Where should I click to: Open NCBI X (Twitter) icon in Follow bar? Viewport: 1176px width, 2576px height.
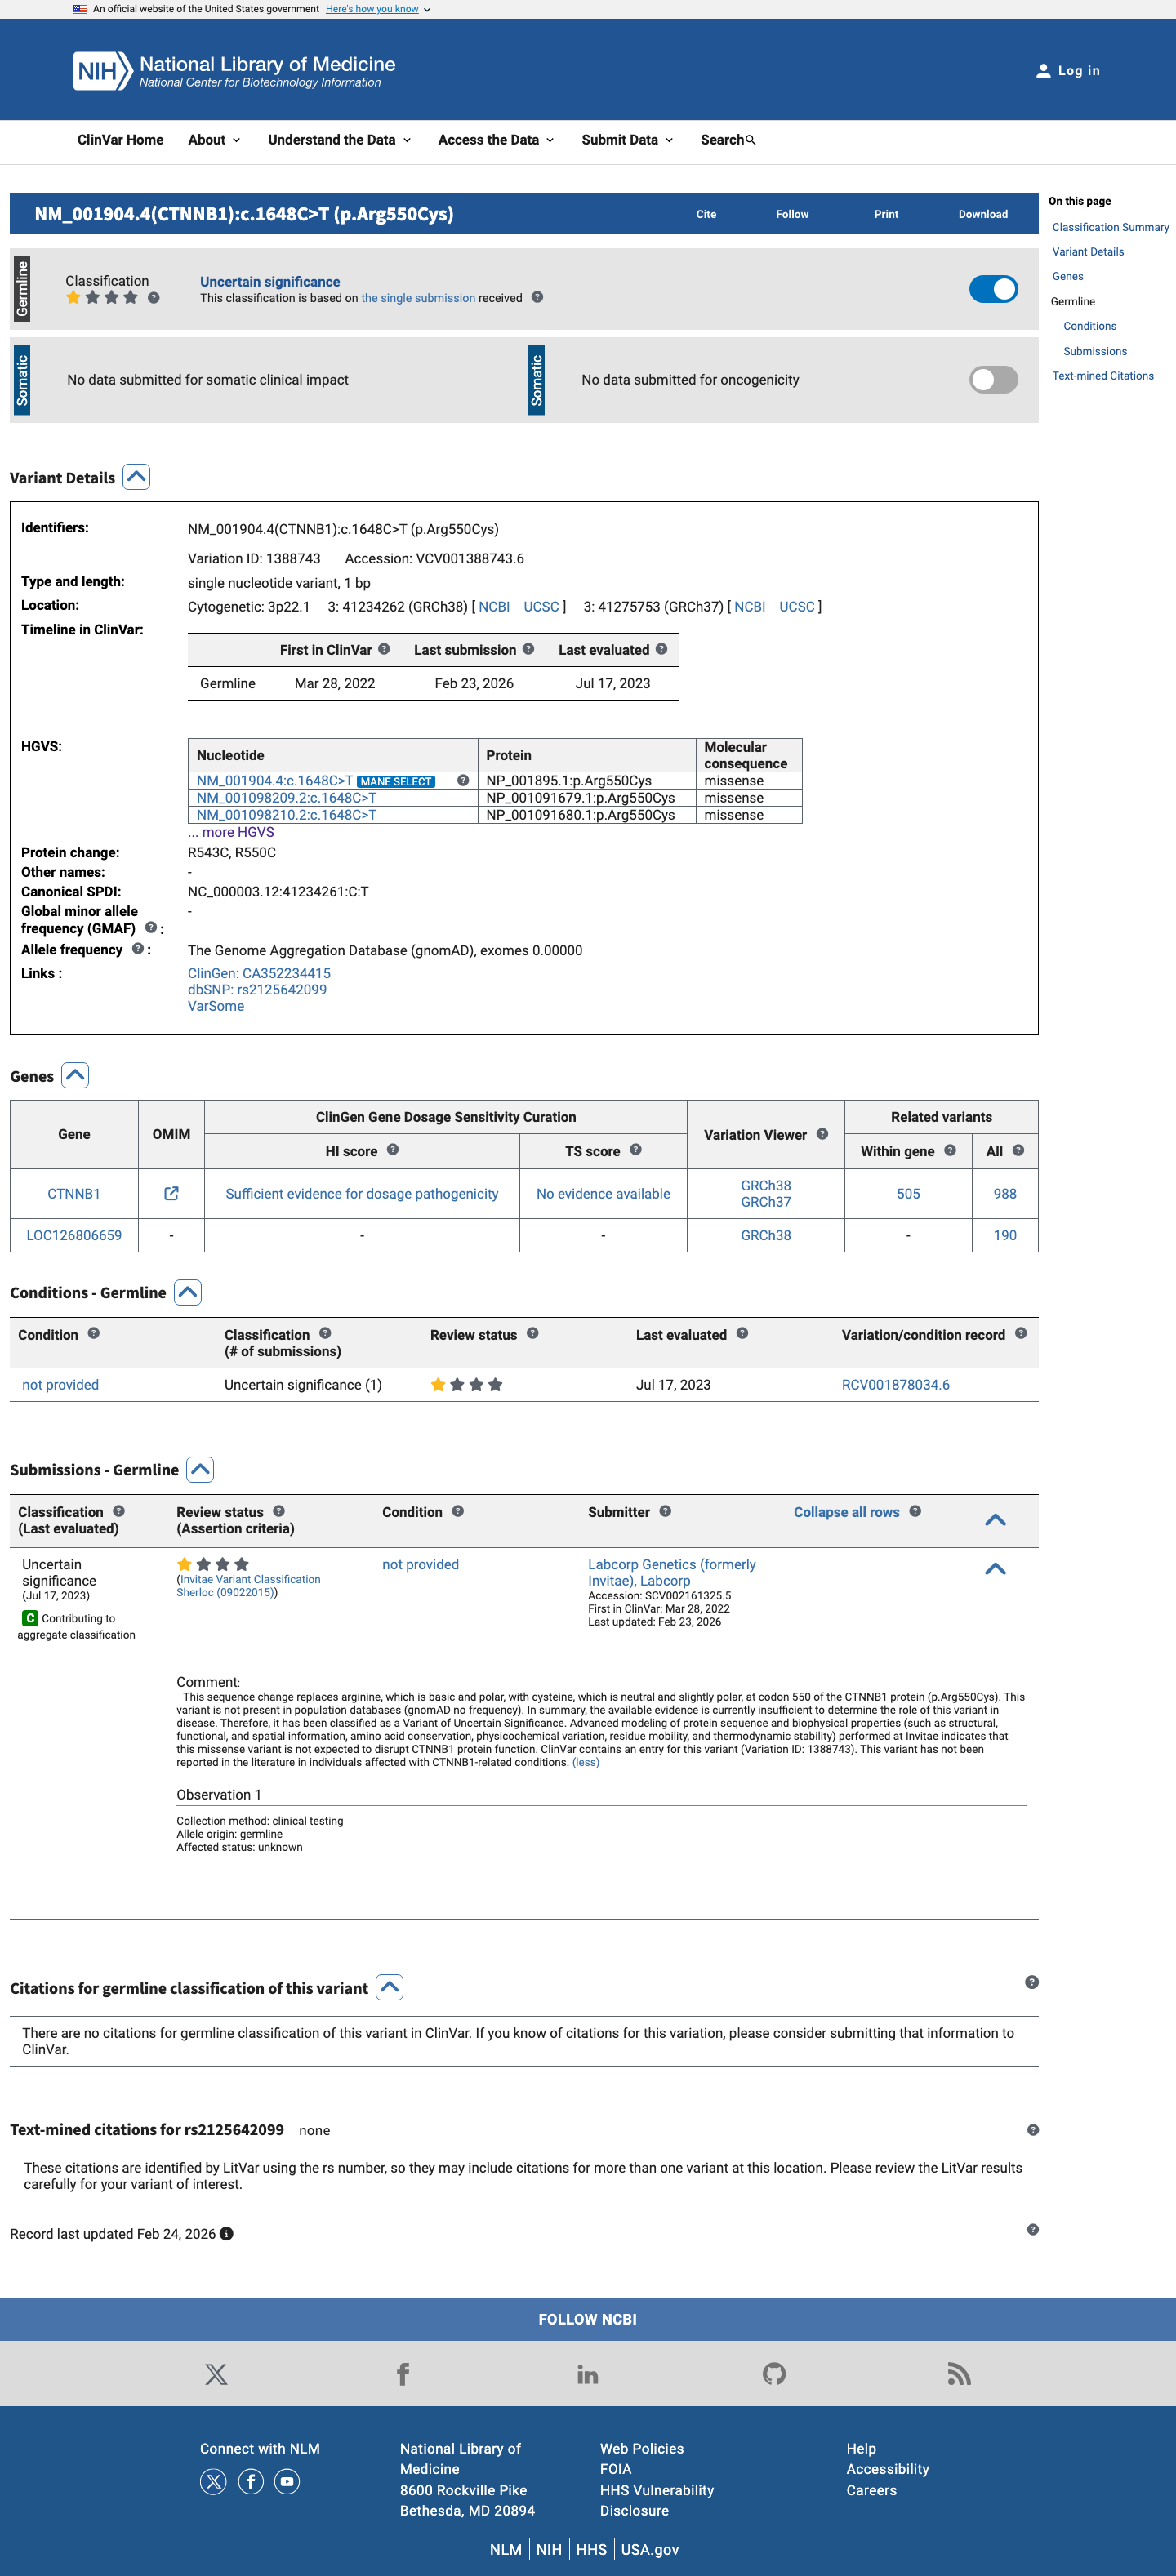click(216, 2373)
